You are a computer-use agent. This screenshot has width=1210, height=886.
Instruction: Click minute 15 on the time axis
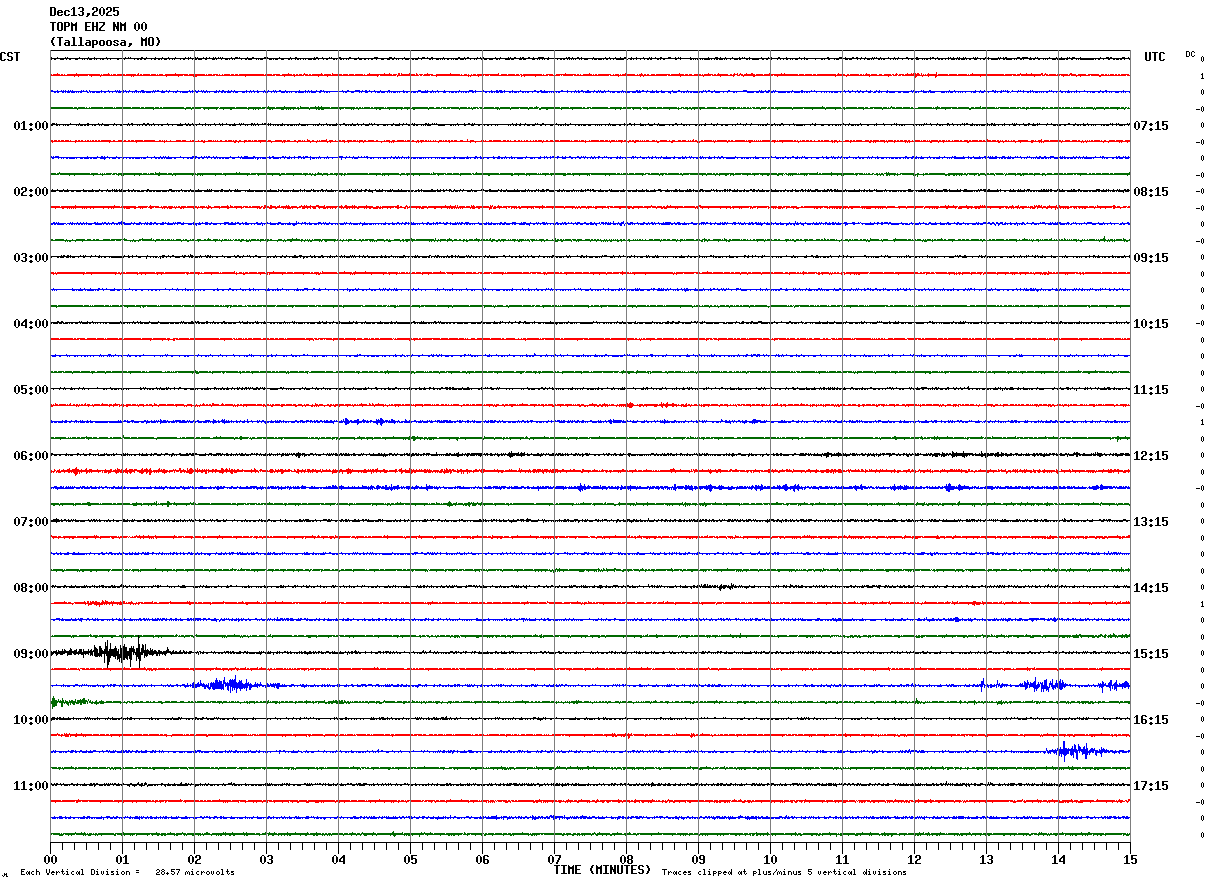(1129, 859)
